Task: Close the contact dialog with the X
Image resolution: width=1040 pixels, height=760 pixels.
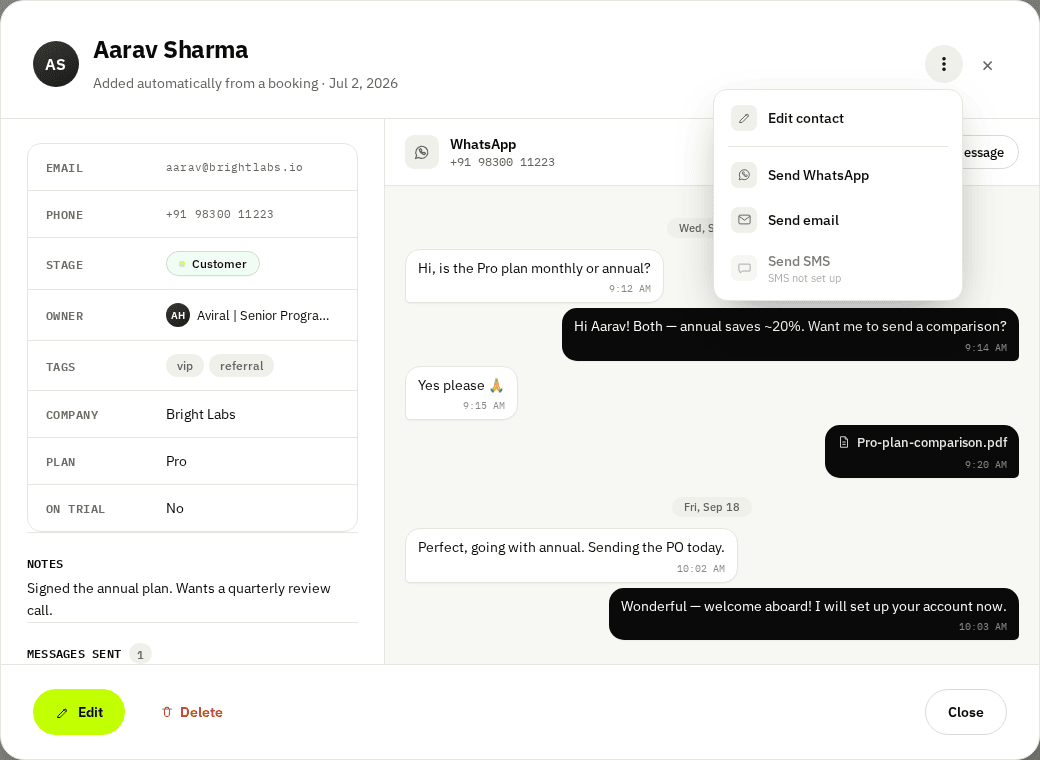Action: tap(987, 65)
